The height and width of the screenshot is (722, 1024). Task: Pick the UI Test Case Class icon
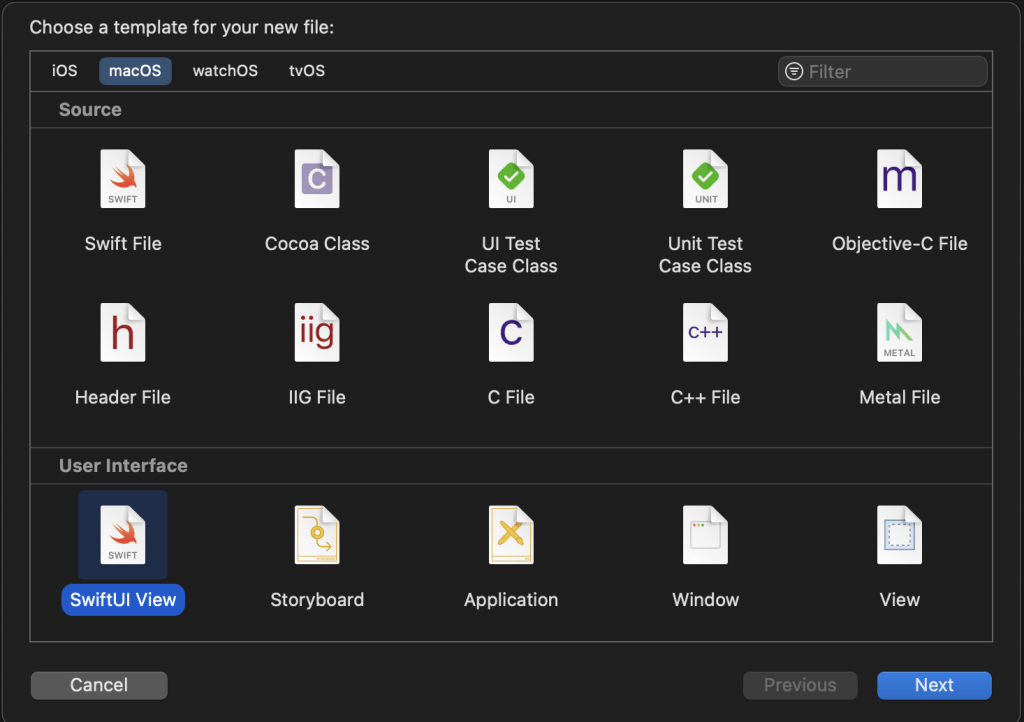click(x=511, y=179)
